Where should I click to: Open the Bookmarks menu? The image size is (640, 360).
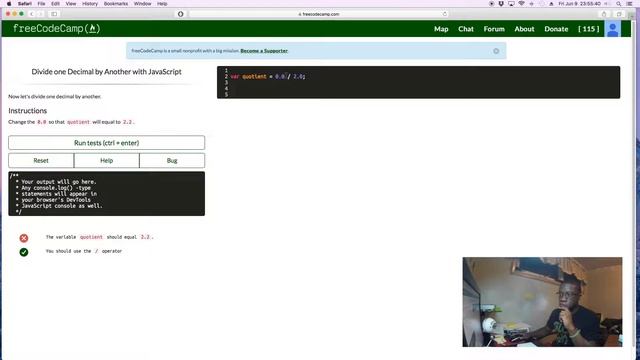pos(116,4)
